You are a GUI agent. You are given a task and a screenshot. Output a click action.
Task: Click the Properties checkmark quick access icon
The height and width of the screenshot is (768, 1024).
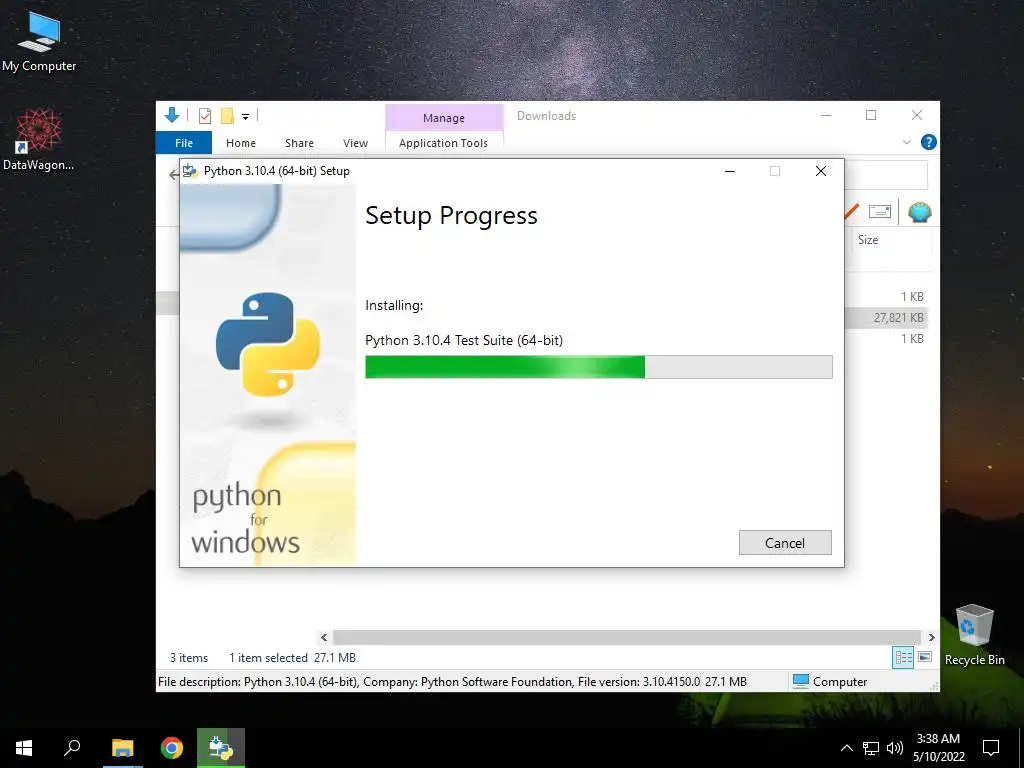(204, 116)
